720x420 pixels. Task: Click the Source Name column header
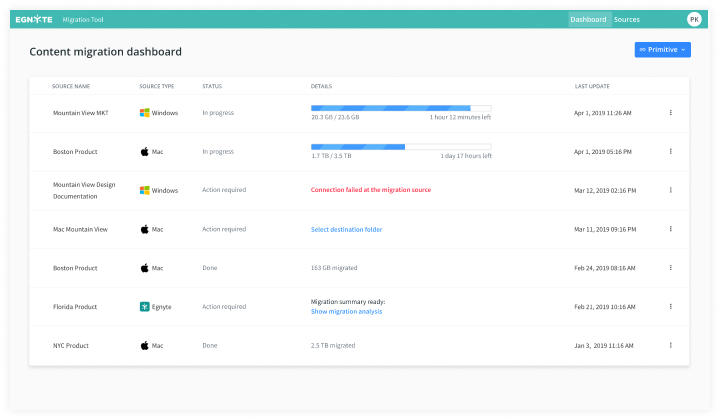pos(71,86)
